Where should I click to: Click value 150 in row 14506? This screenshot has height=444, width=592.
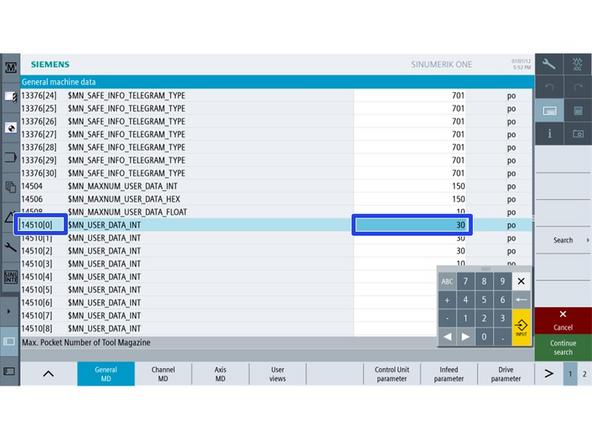point(458,199)
